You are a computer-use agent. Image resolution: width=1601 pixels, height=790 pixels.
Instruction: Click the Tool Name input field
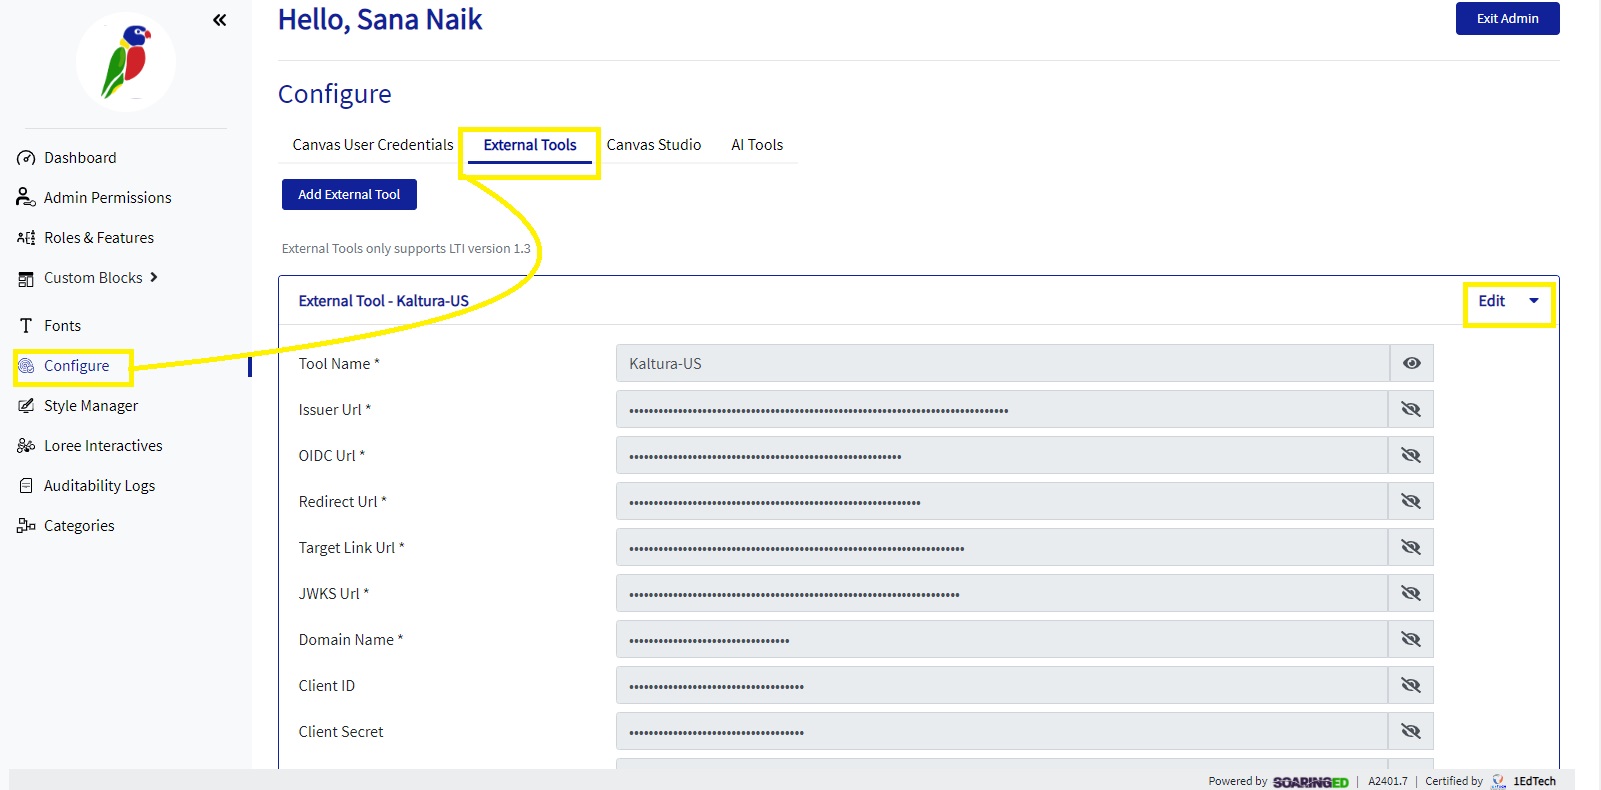[x=1002, y=363]
